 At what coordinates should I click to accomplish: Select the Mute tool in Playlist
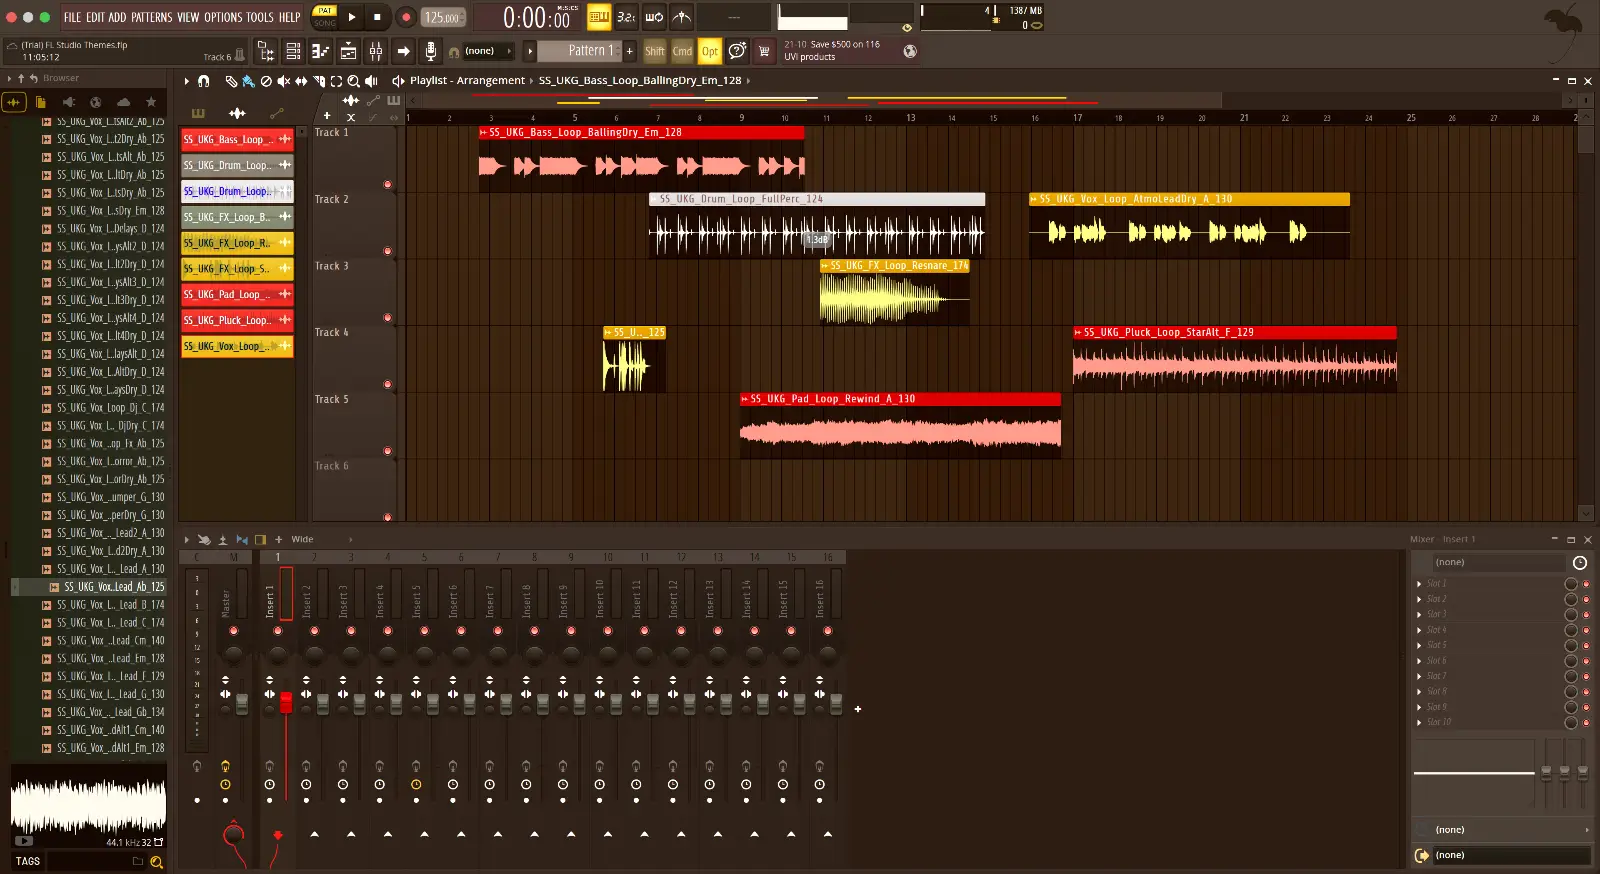pos(283,81)
